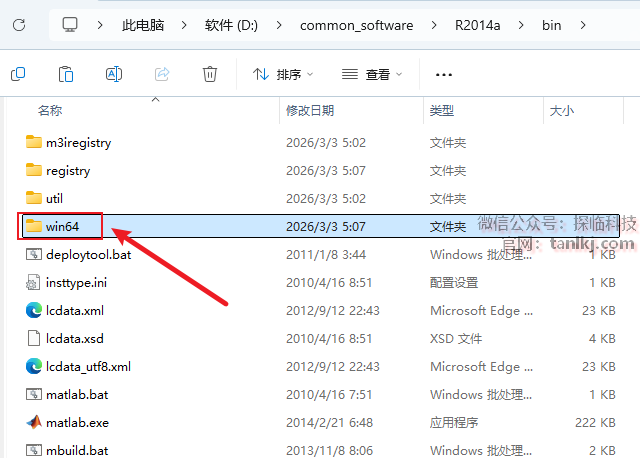The image size is (640, 458).
Task: Expand chevron after 此电脑 in path
Action: tap(184, 25)
